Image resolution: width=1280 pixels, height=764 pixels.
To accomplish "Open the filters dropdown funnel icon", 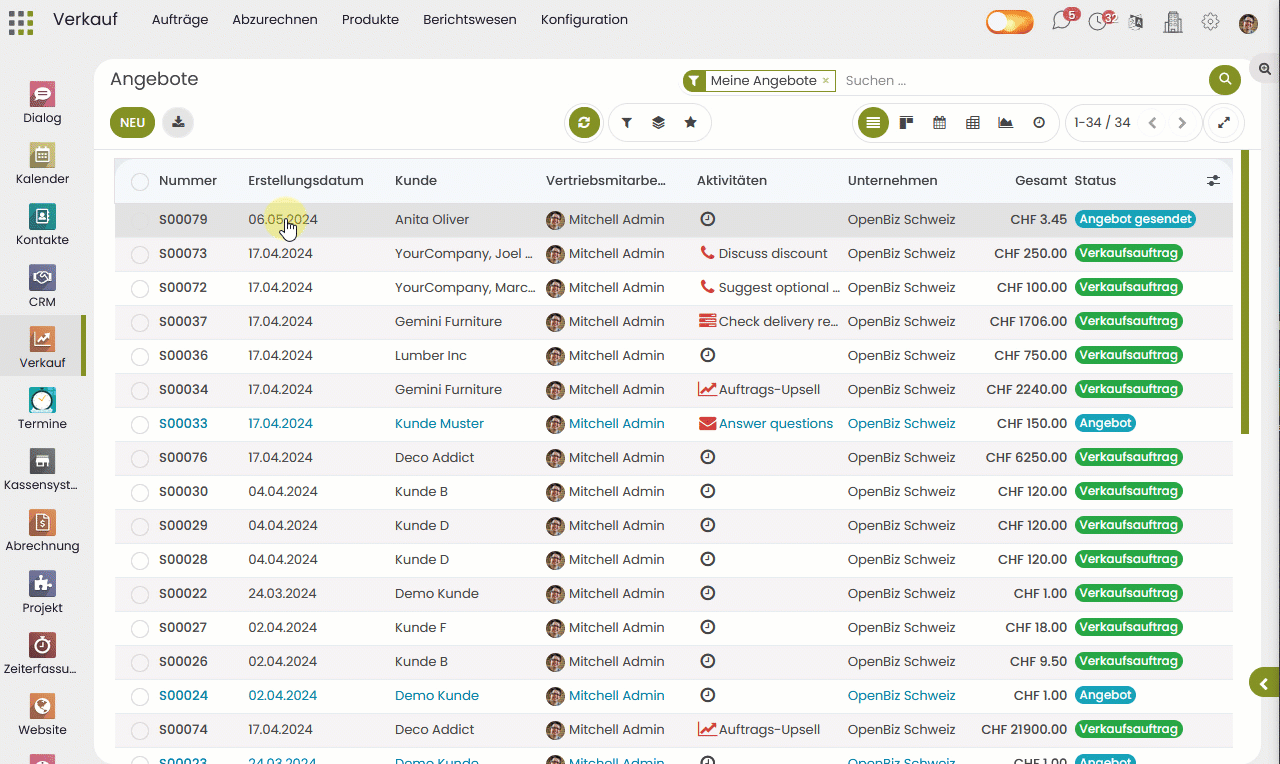I will point(626,122).
